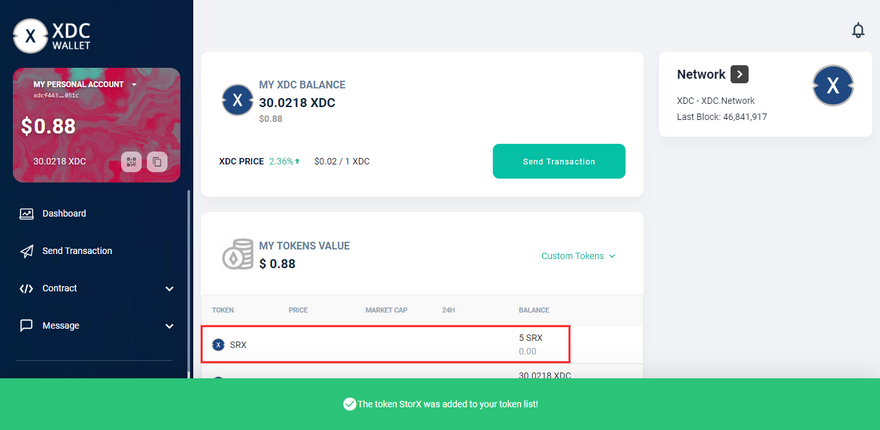Copy the wallet address icon
The width and height of the screenshot is (880, 430).
(x=156, y=161)
